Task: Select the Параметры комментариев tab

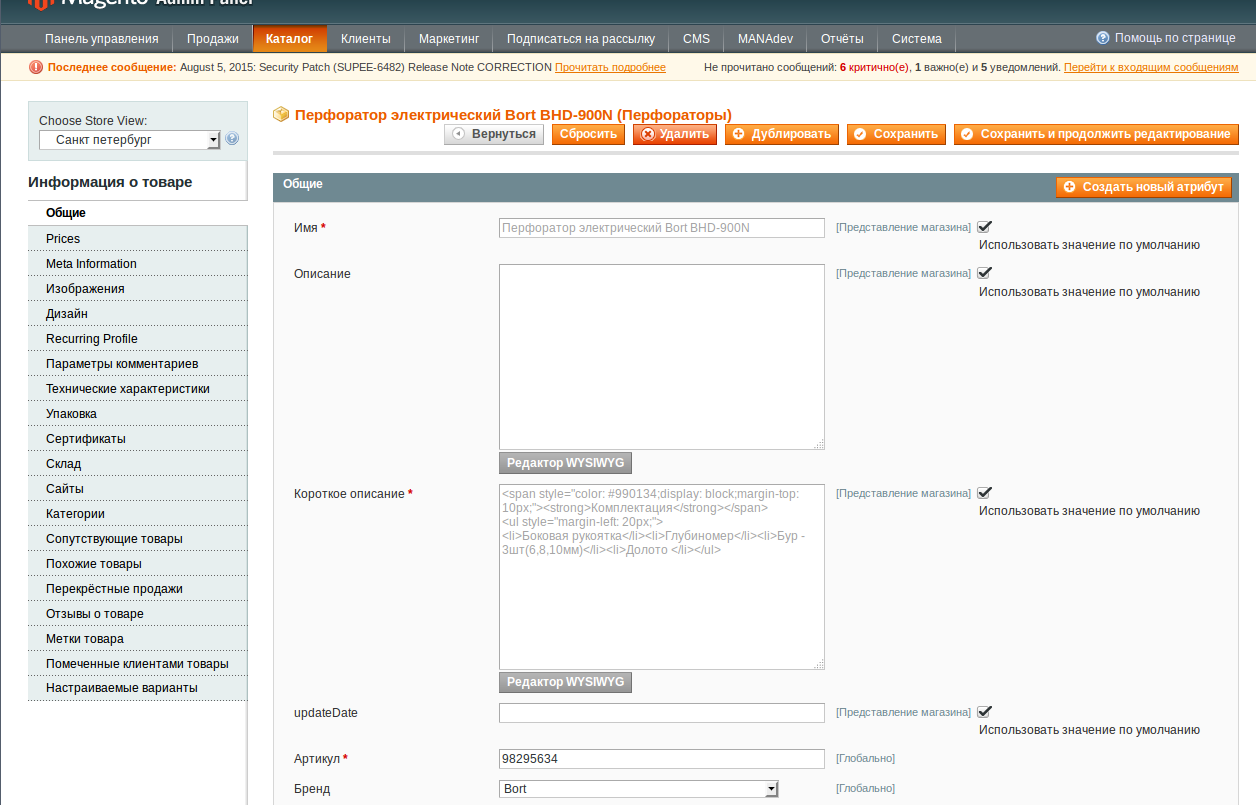Action: coord(137,363)
